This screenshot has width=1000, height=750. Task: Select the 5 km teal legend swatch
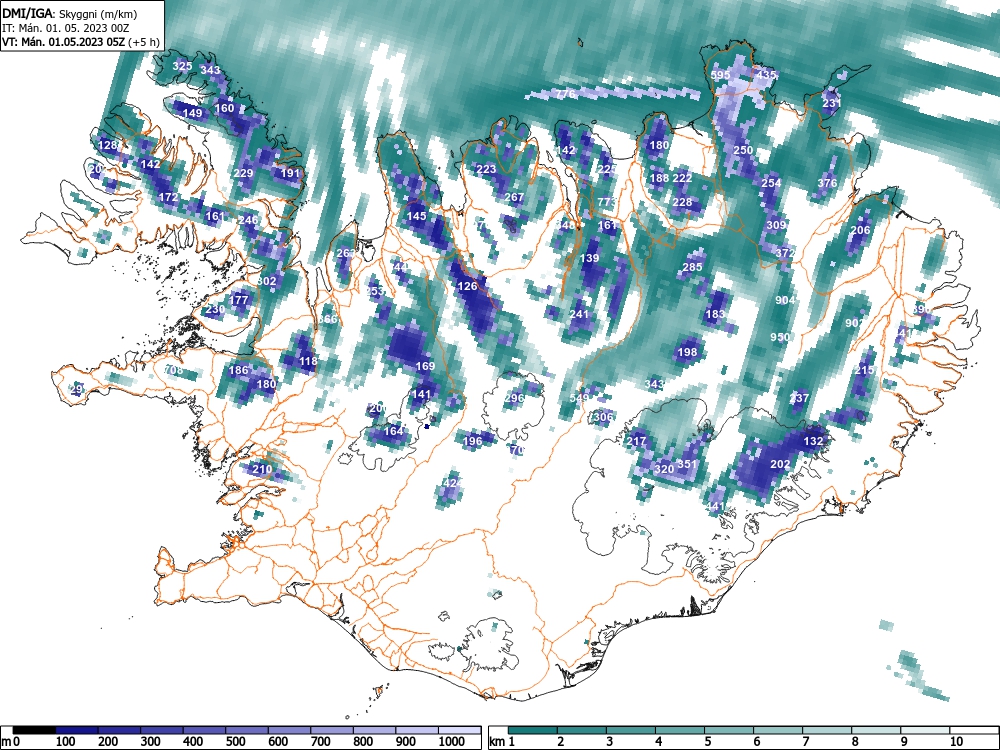click(728, 730)
